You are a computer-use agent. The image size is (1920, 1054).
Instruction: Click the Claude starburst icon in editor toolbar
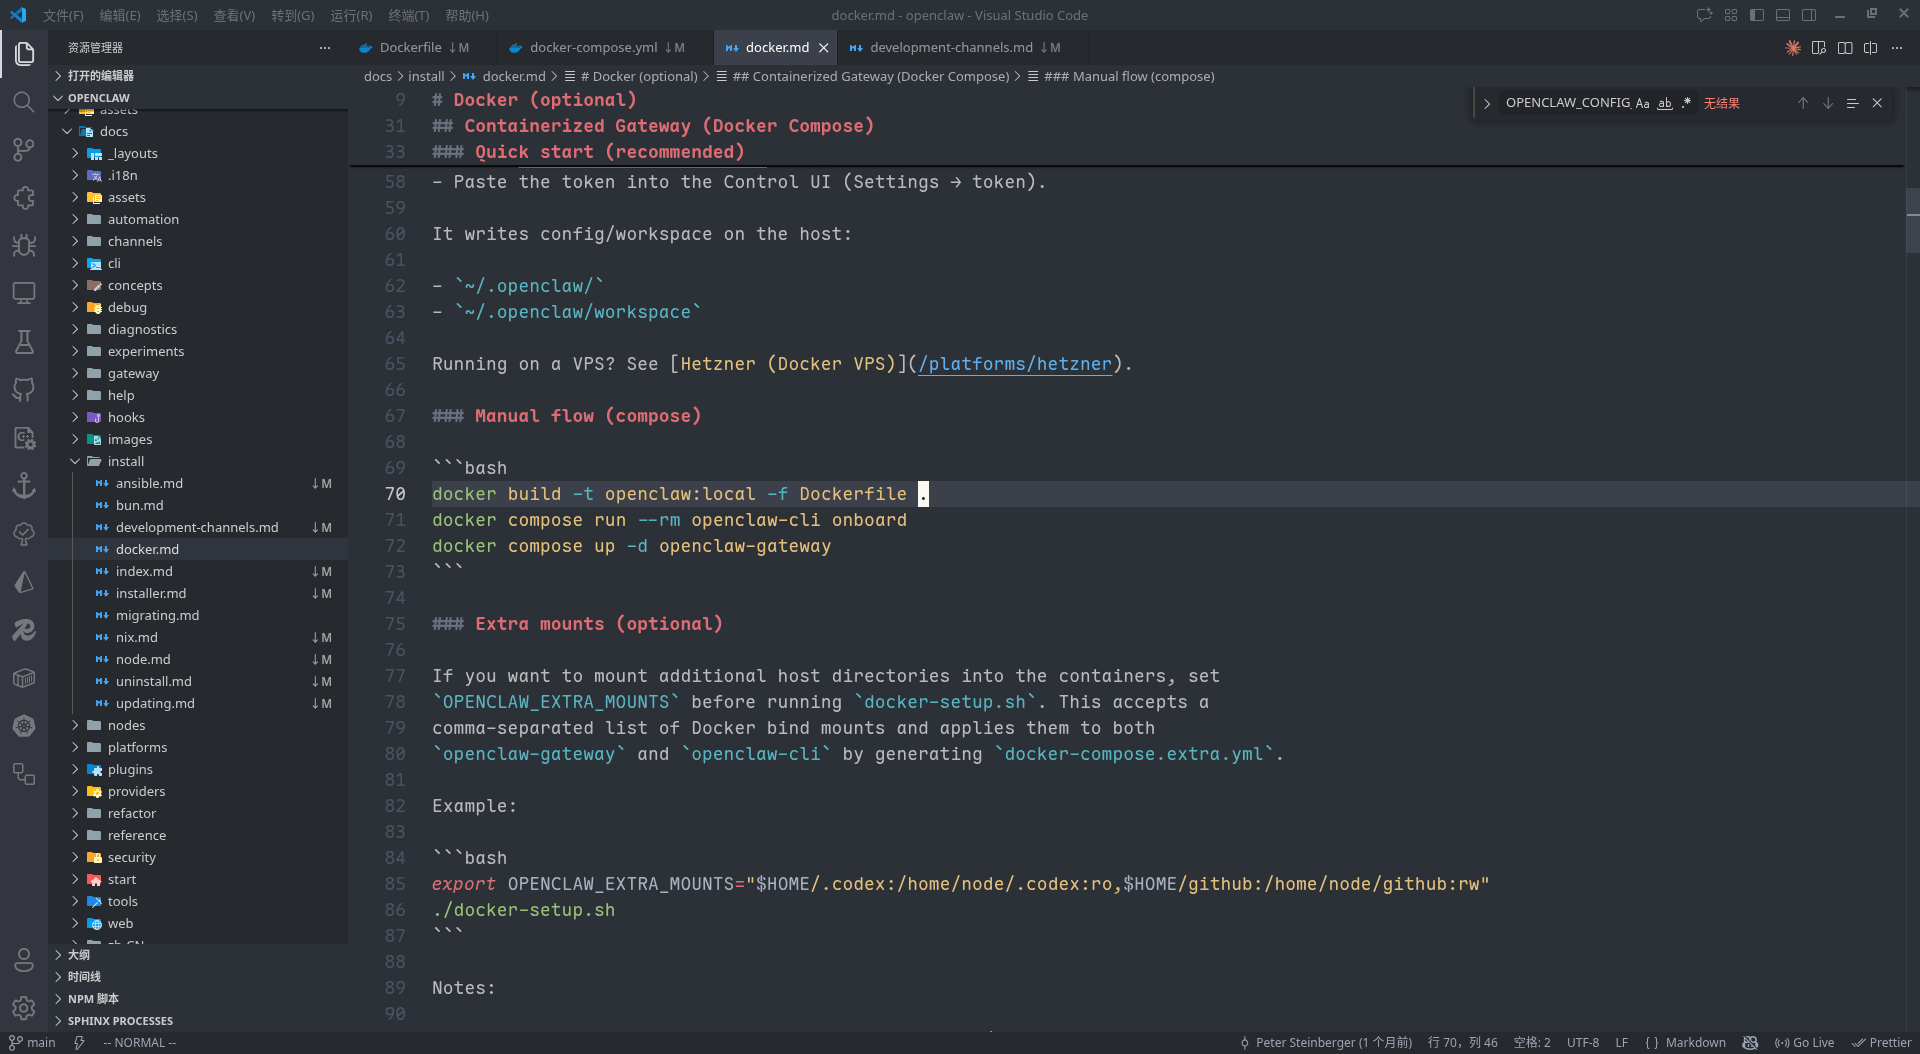coord(1793,48)
